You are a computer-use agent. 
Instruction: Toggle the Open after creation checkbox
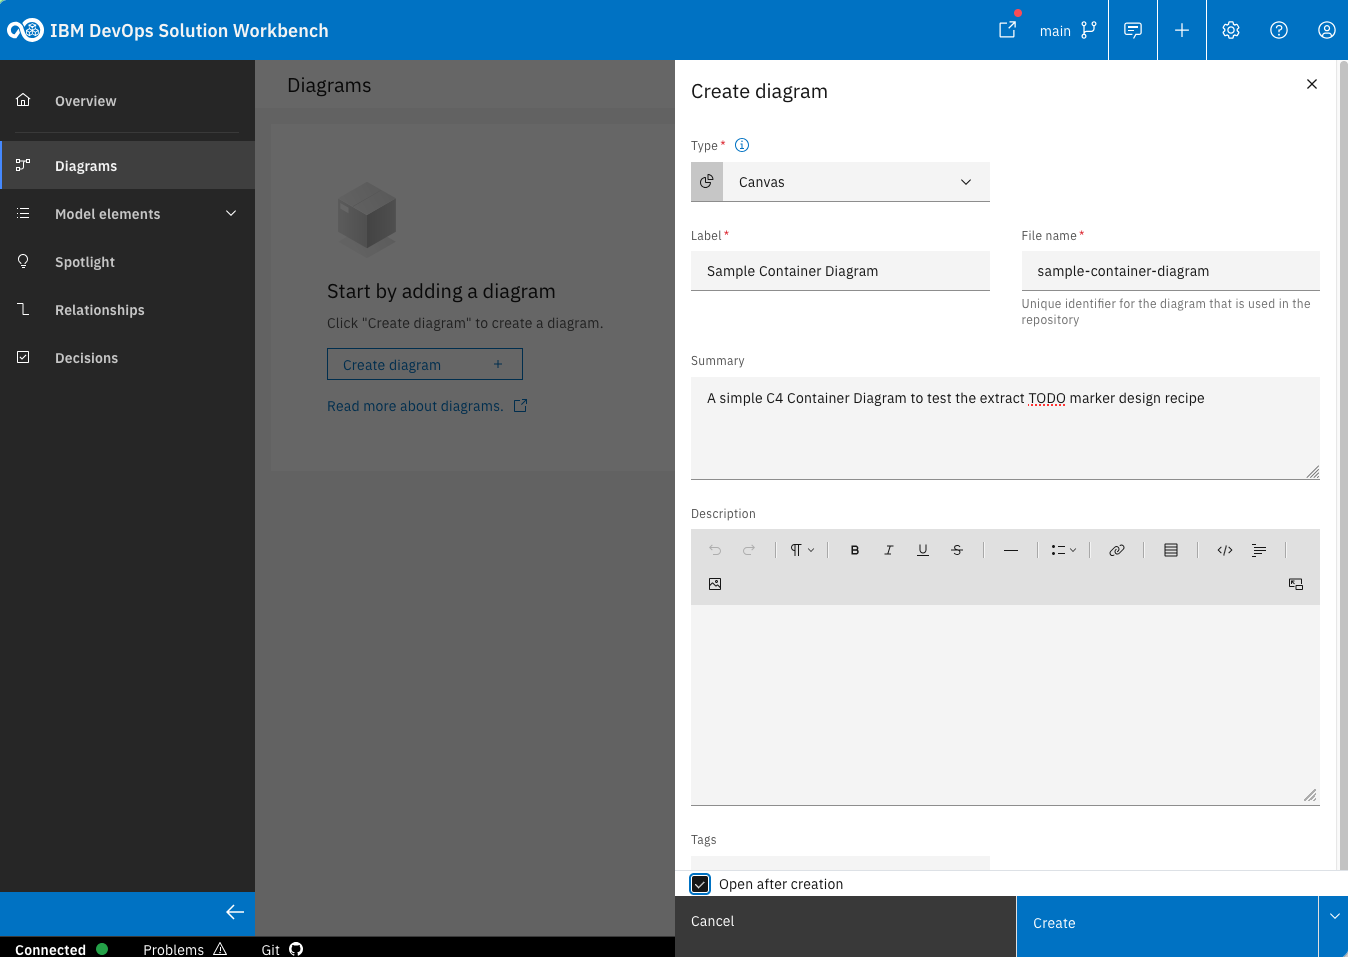[700, 884]
